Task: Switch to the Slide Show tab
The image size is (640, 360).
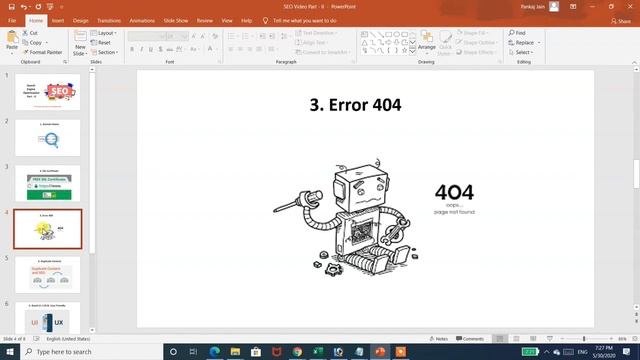Action: [176, 20]
